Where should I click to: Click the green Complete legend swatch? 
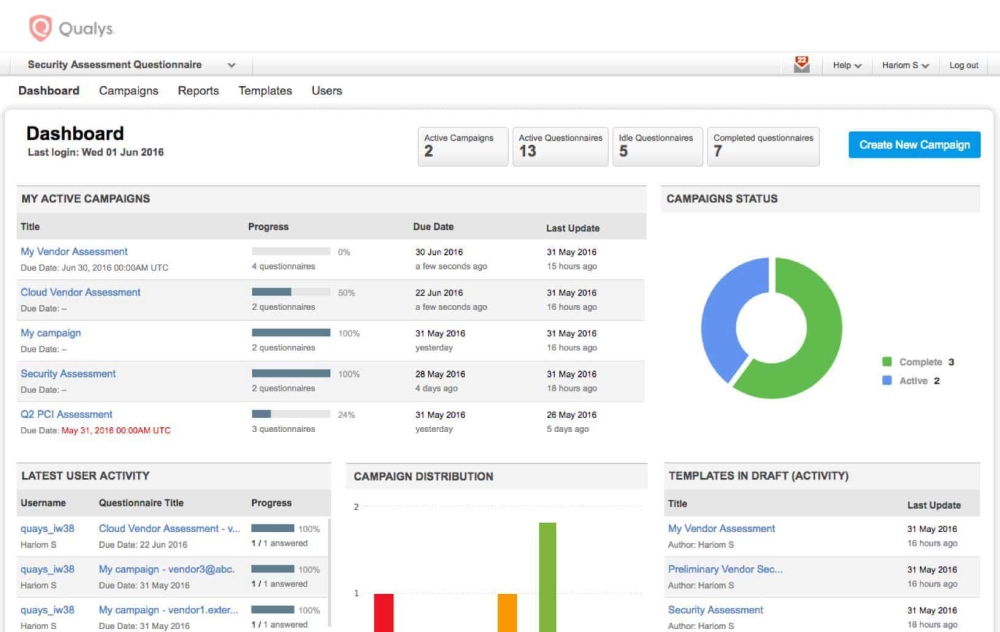click(886, 362)
